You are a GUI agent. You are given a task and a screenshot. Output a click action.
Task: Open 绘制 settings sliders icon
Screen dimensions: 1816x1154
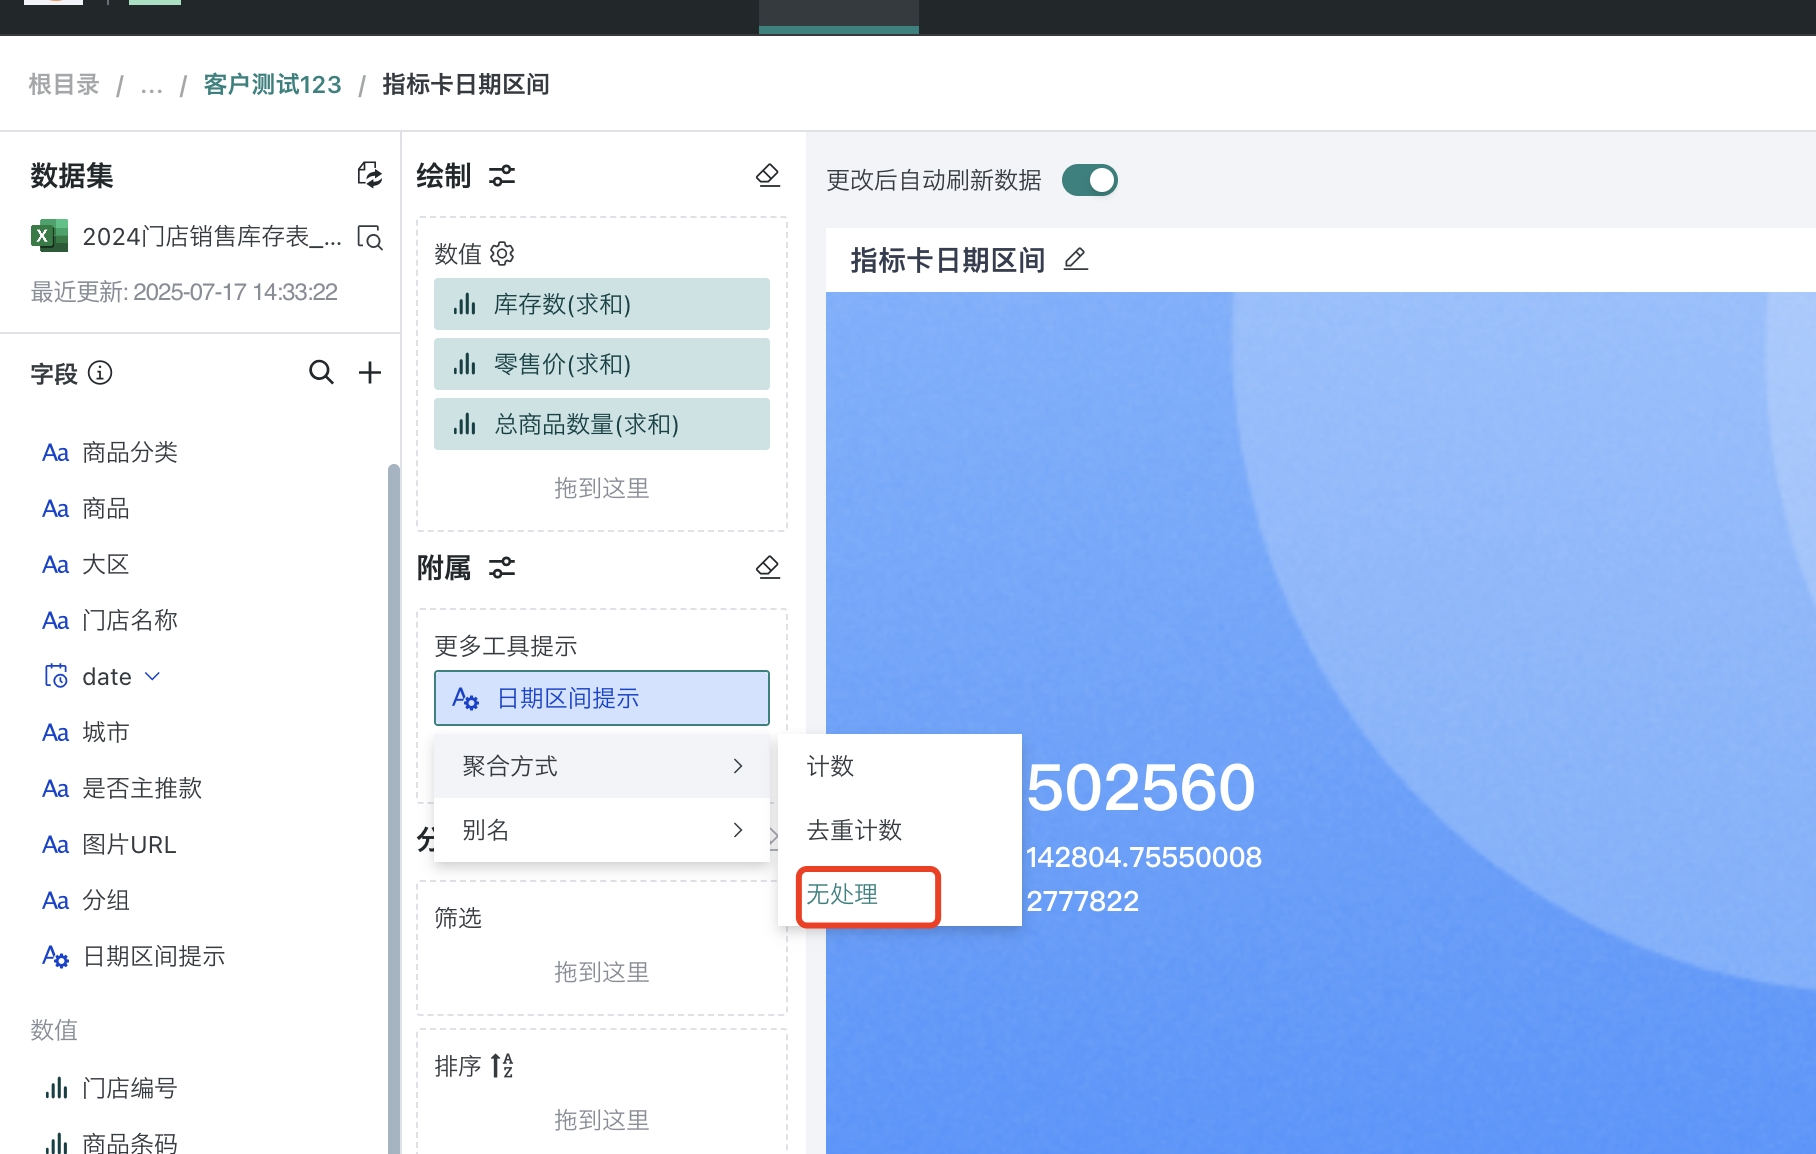click(502, 176)
